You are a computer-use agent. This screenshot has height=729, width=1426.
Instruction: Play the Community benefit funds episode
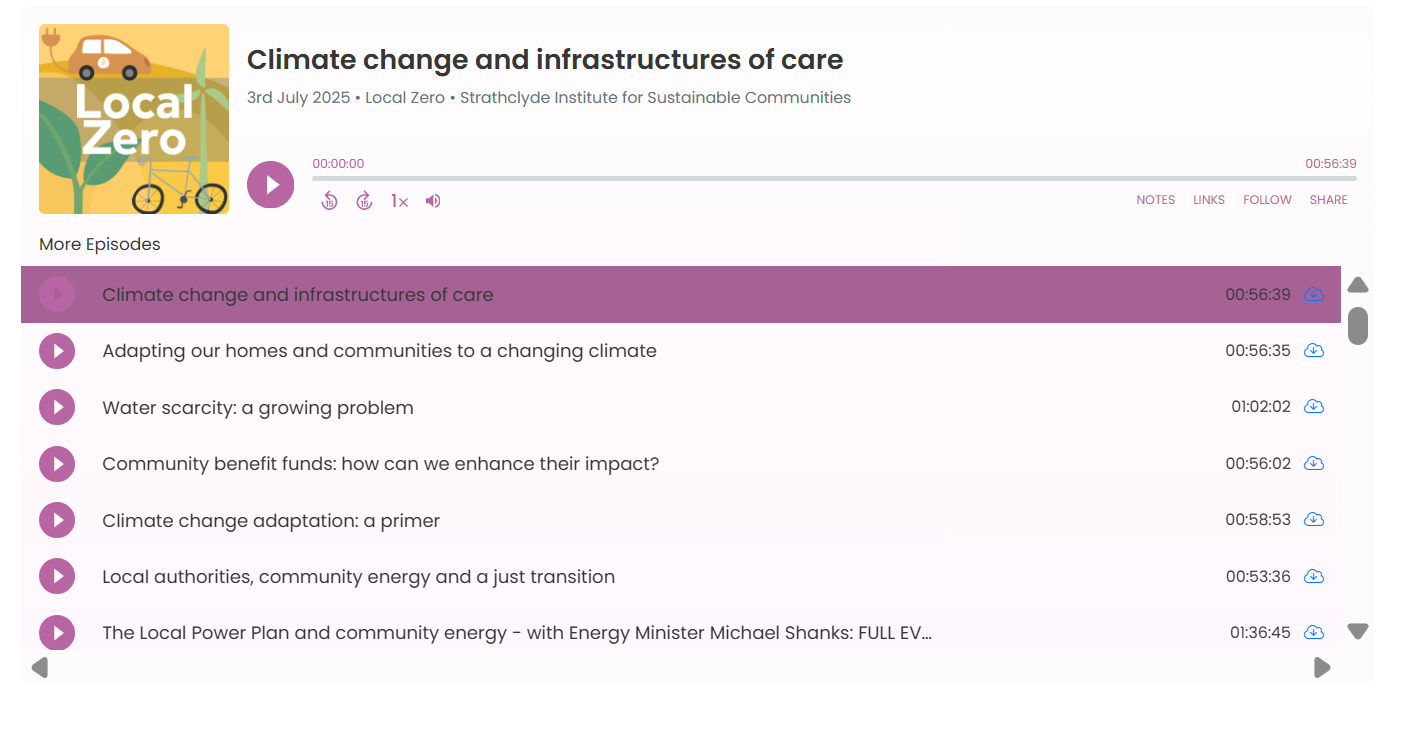[58, 464]
